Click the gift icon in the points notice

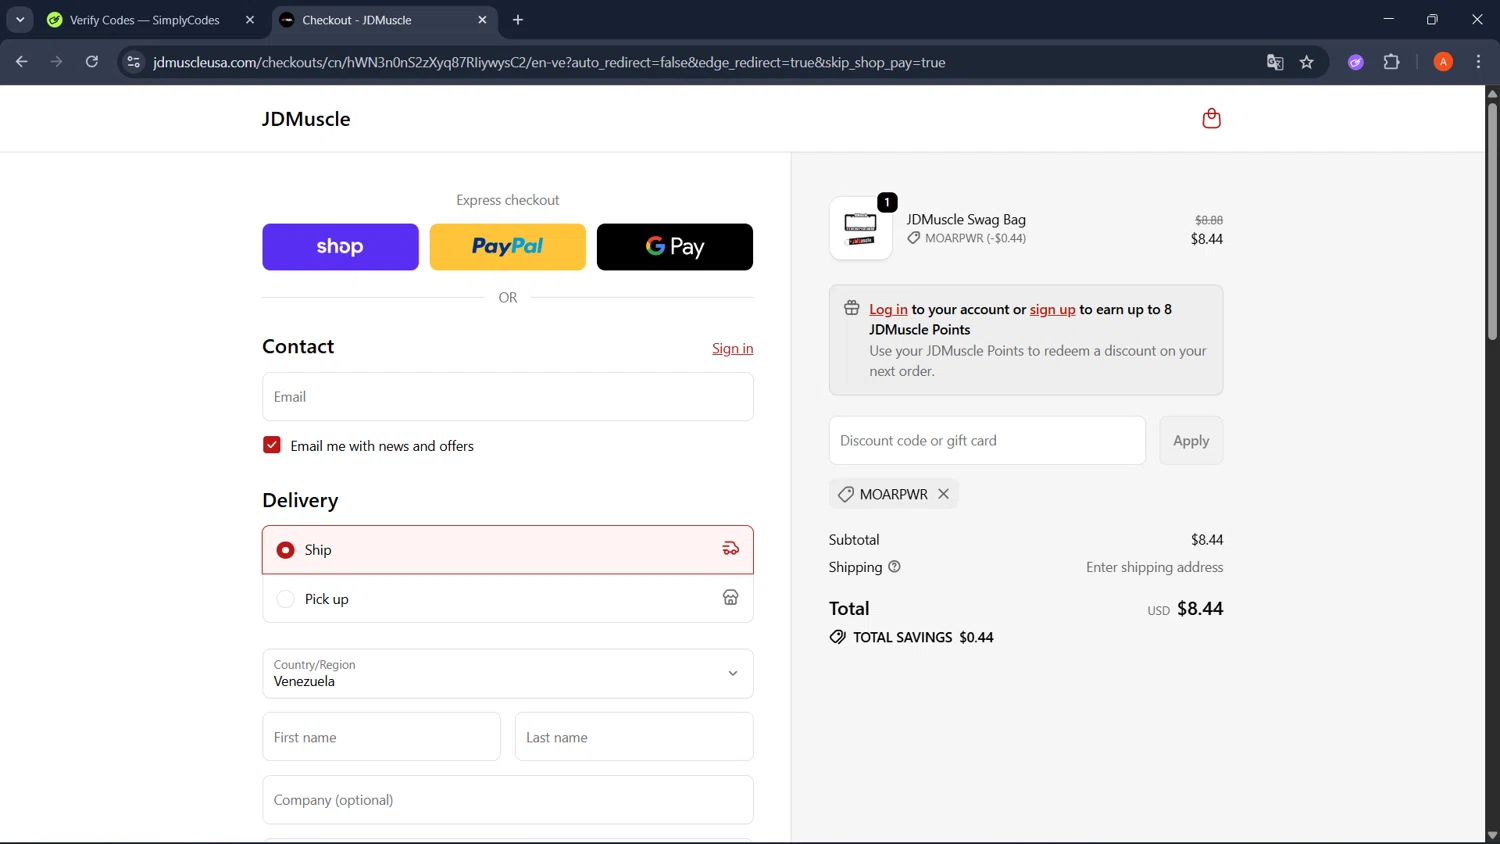point(852,308)
